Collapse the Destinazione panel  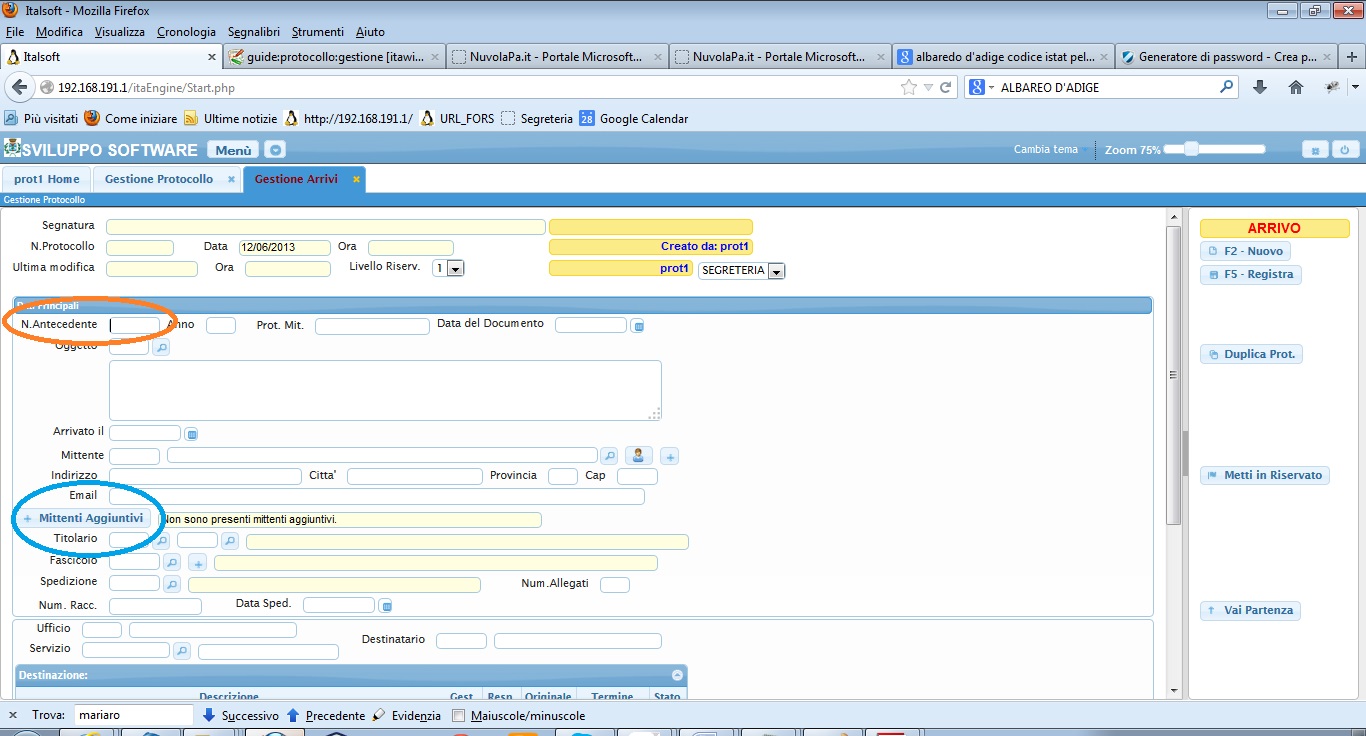[677, 675]
